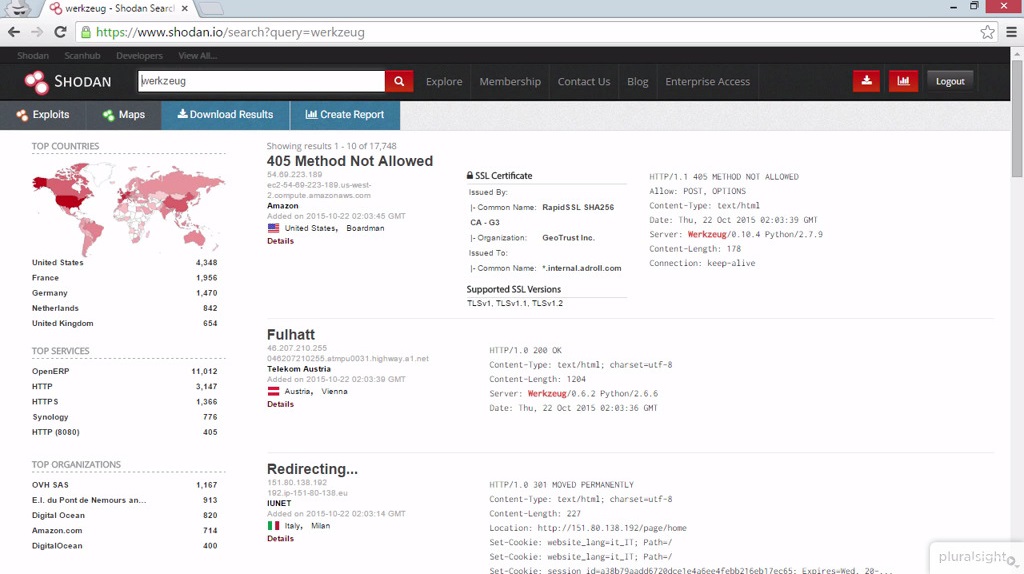Click Milan city link
The width and height of the screenshot is (1024, 574).
click(320, 526)
